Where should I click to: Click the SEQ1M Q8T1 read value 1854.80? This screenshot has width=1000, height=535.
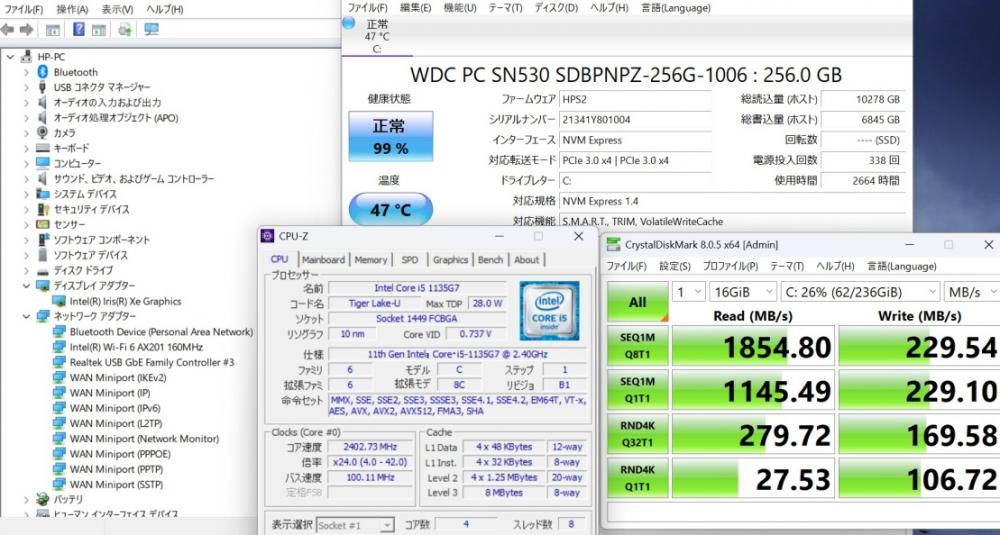(753, 346)
